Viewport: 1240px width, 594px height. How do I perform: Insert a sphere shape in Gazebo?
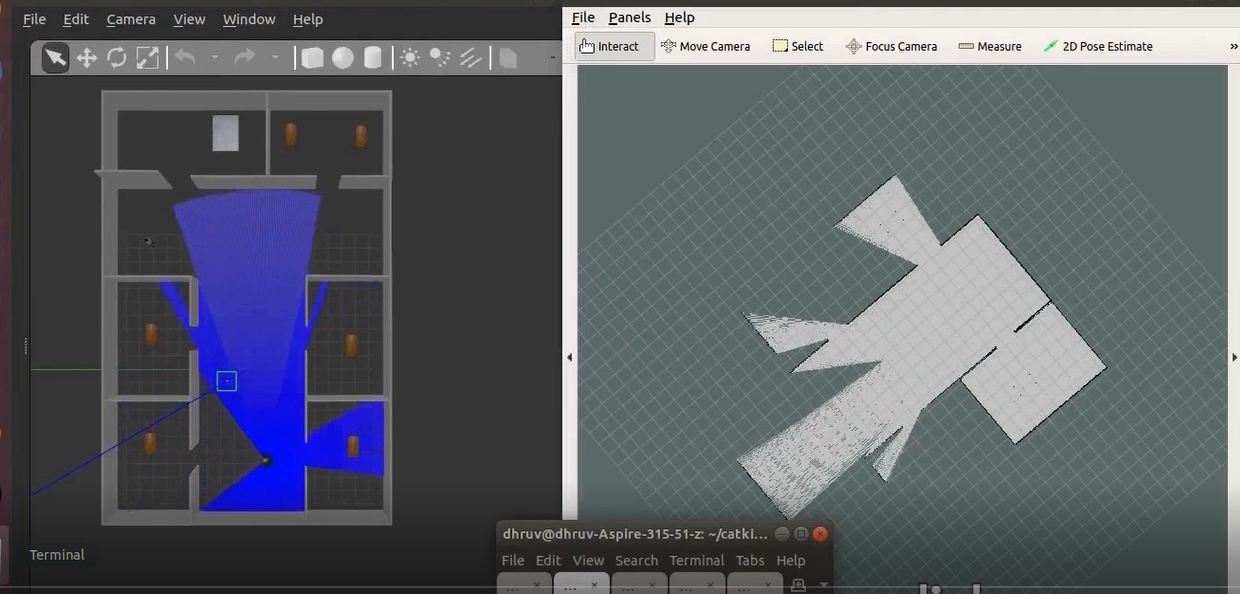(x=343, y=58)
